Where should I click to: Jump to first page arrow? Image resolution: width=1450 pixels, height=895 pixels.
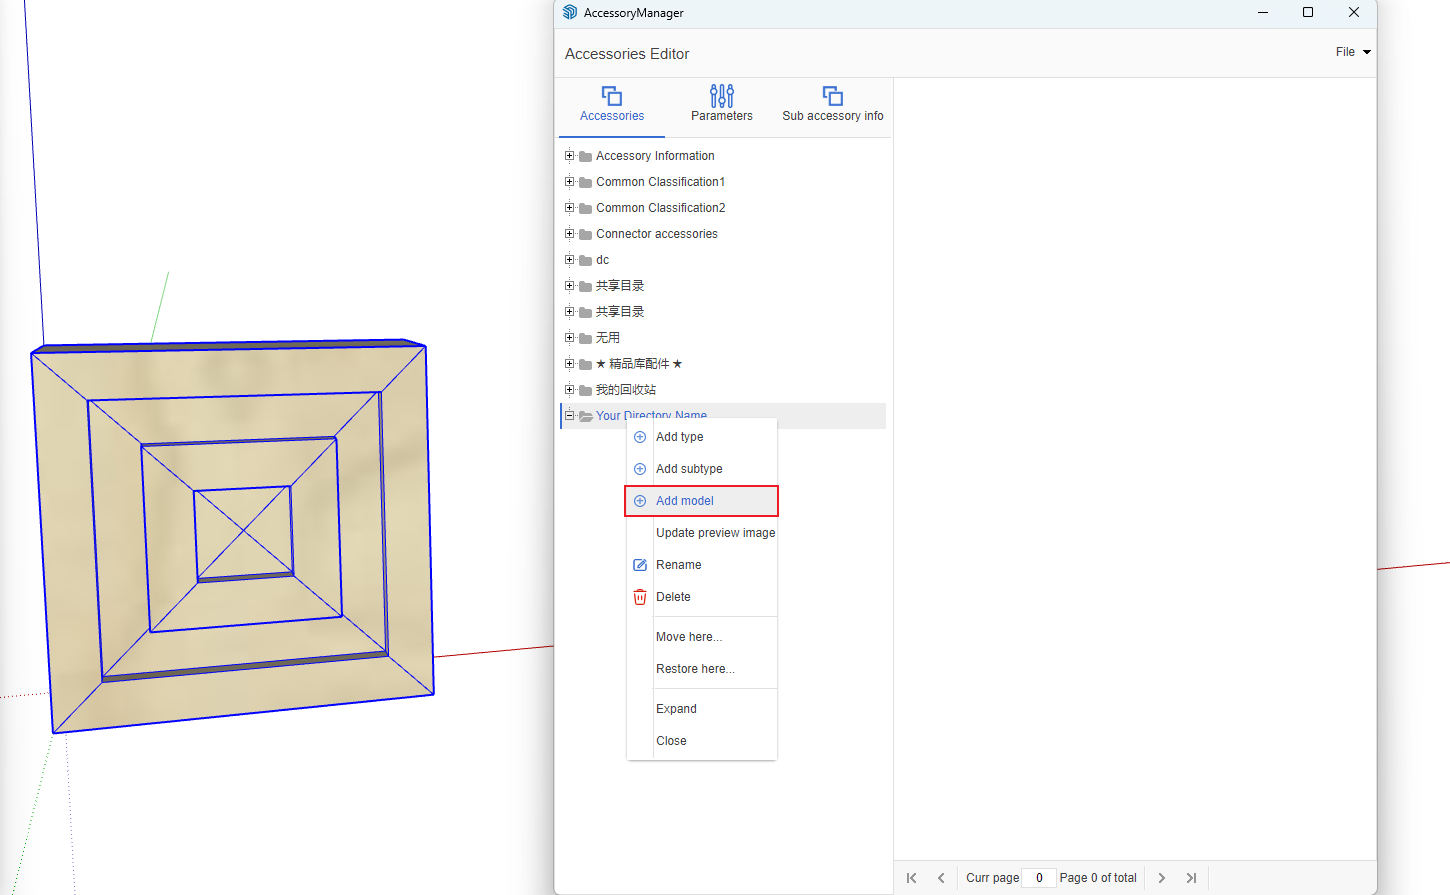coord(911,878)
